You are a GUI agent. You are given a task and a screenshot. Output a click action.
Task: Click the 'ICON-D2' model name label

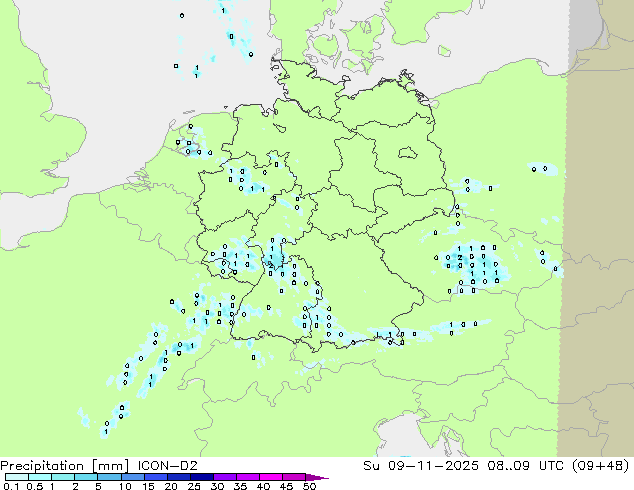tap(167, 466)
